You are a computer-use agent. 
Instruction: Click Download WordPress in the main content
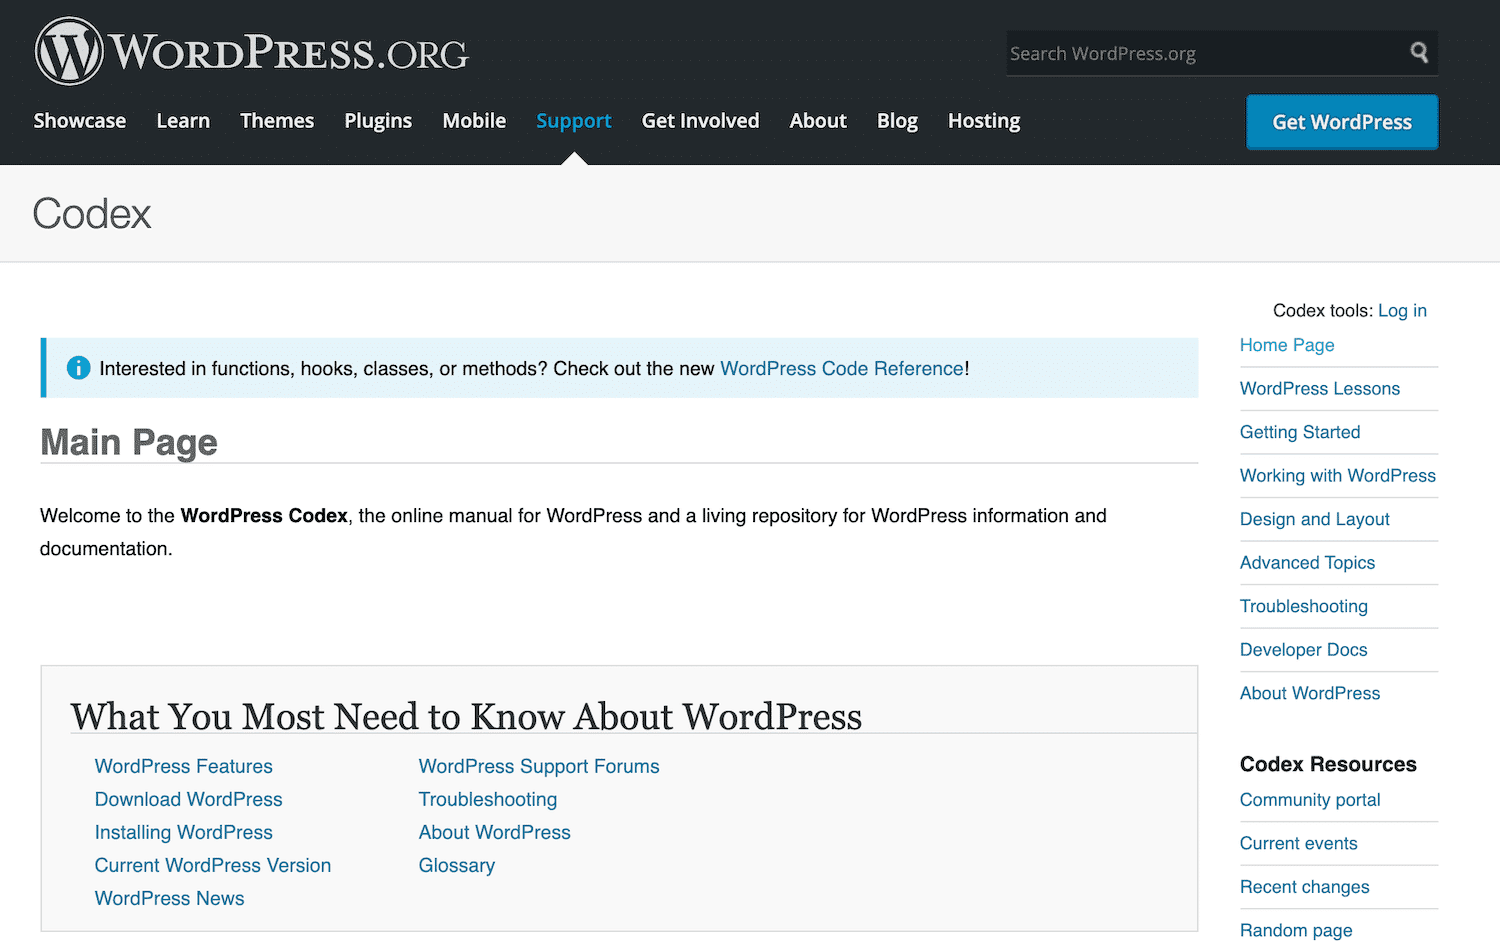point(188,799)
